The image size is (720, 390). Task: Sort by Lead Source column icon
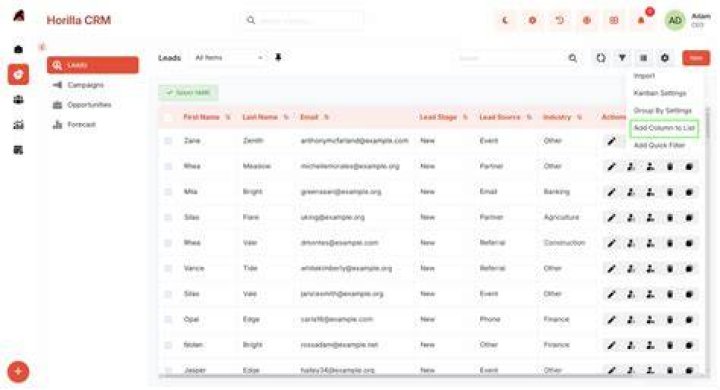529,117
